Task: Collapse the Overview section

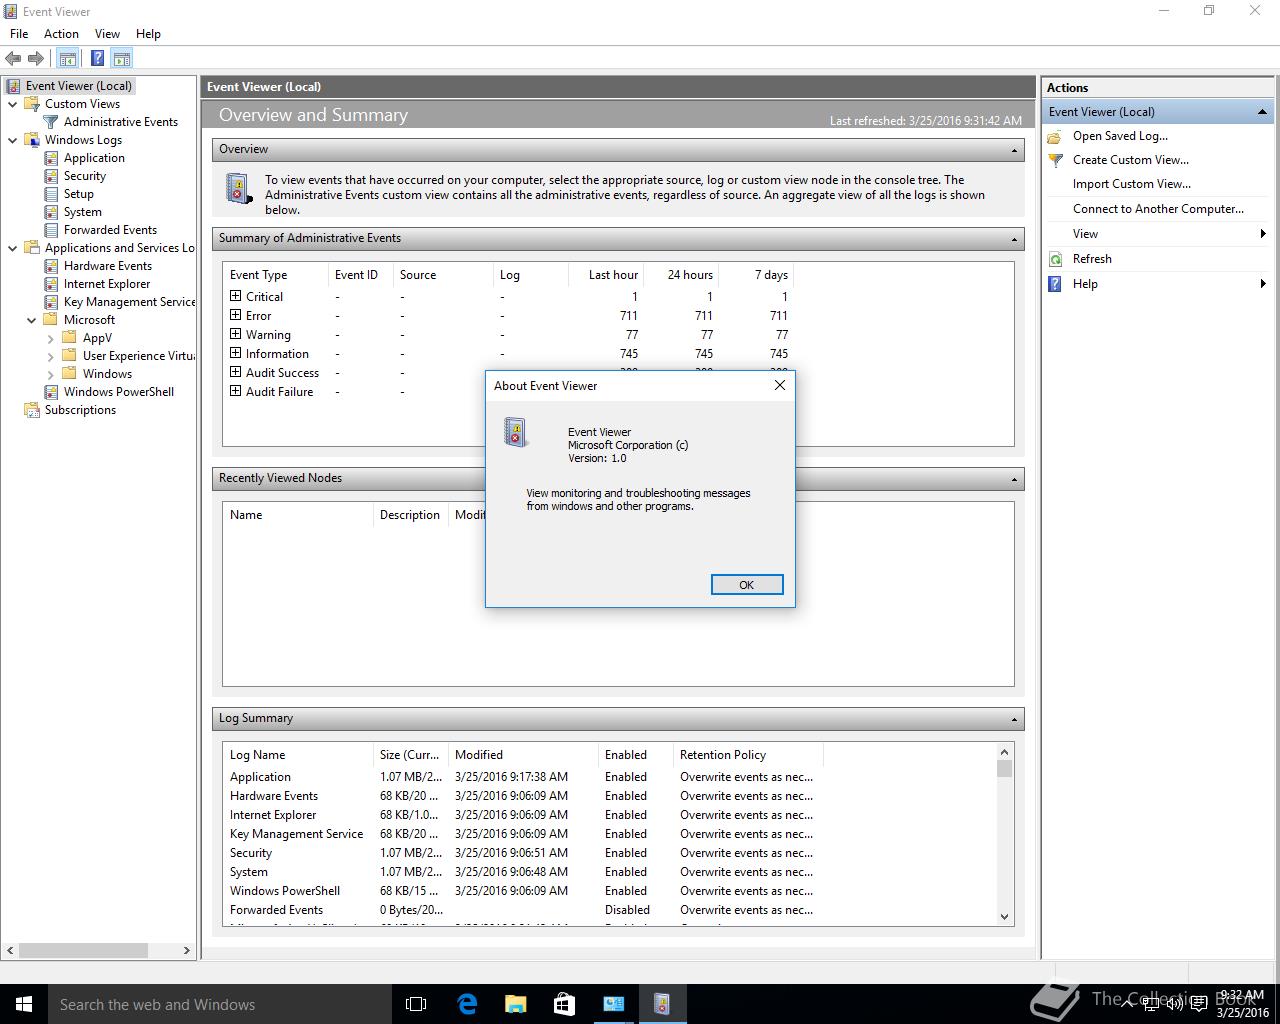Action: pos(1014,150)
